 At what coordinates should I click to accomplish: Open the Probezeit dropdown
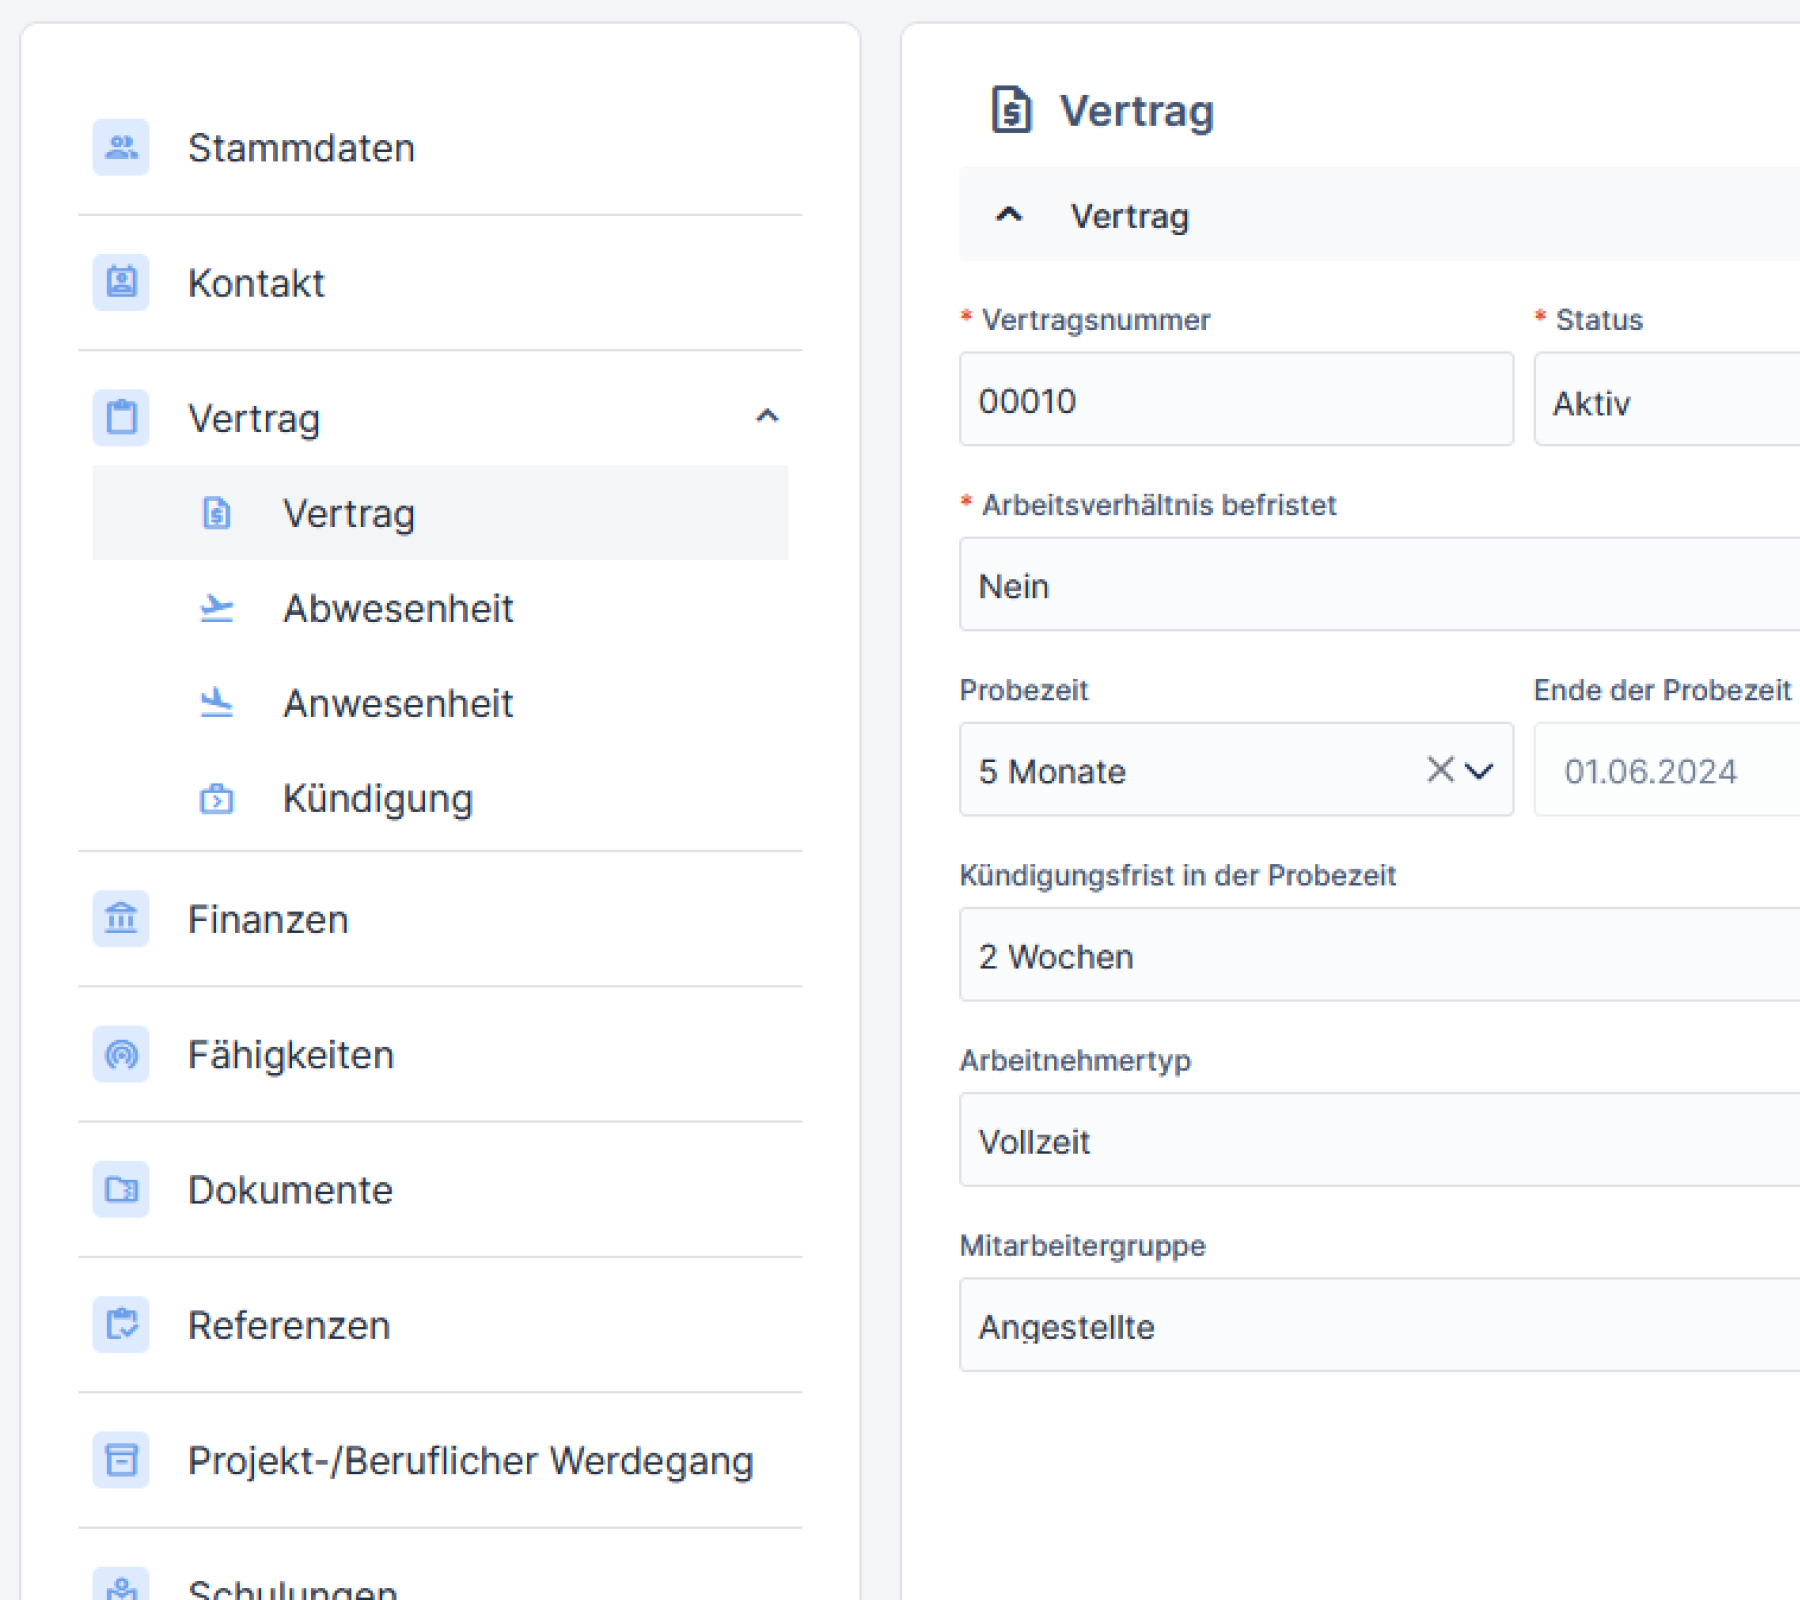click(x=1478, y=770)
